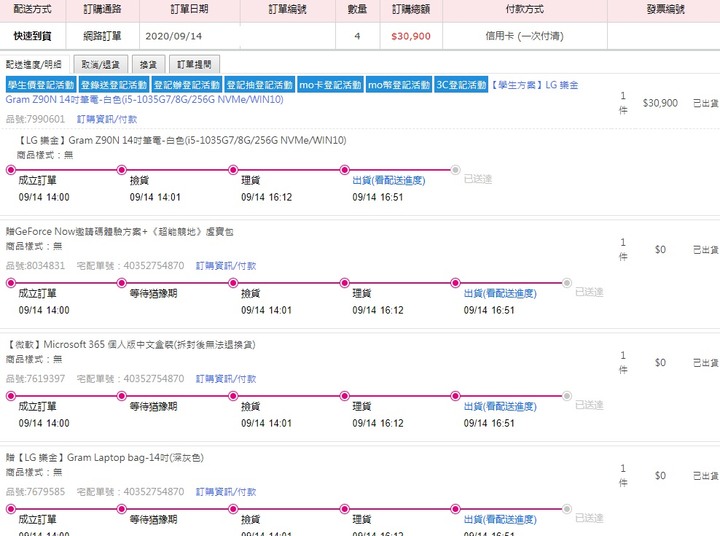The height and width of the screenshot is (536, 720).
Task: Click the 3C登記活動 badge
Action: tap(461, 85)
